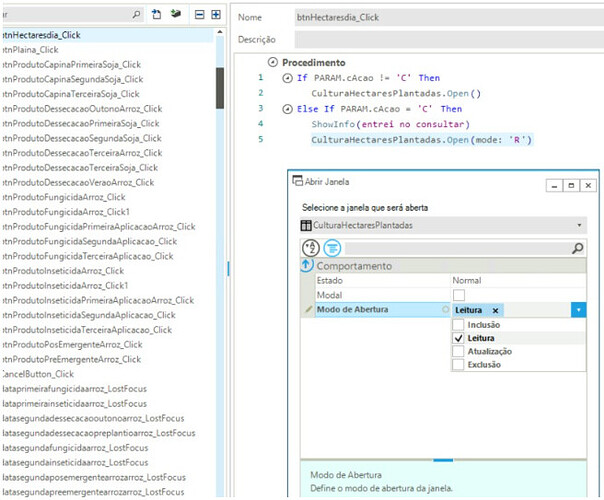Toggle the Modal checkbox

click(459, 296)
